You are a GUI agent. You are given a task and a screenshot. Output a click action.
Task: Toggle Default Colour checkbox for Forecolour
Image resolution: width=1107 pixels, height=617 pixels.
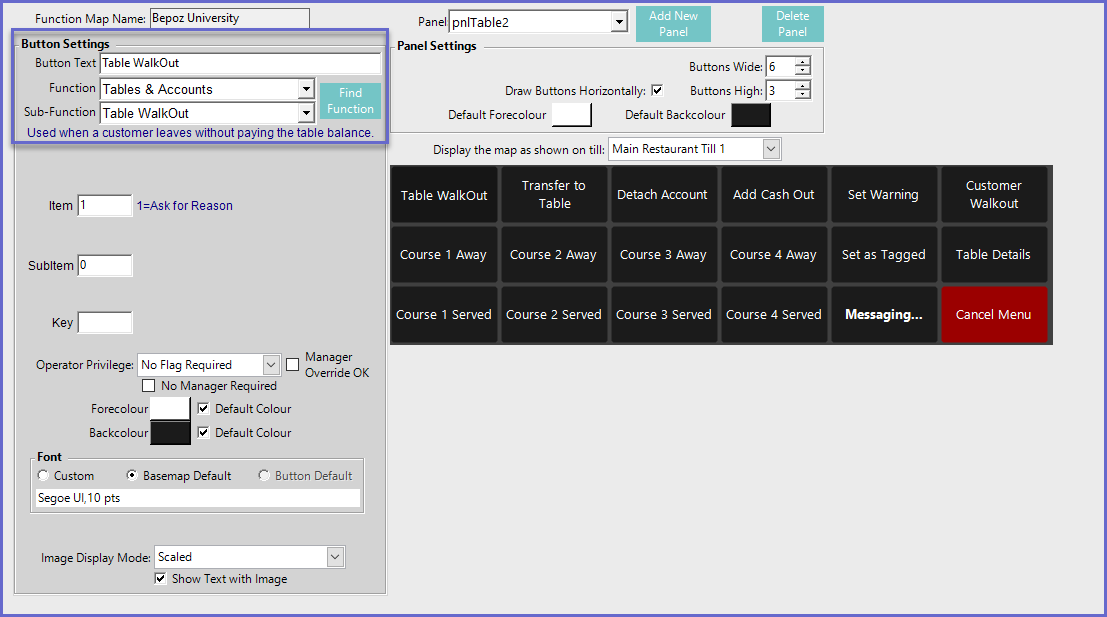click(203, 409)
